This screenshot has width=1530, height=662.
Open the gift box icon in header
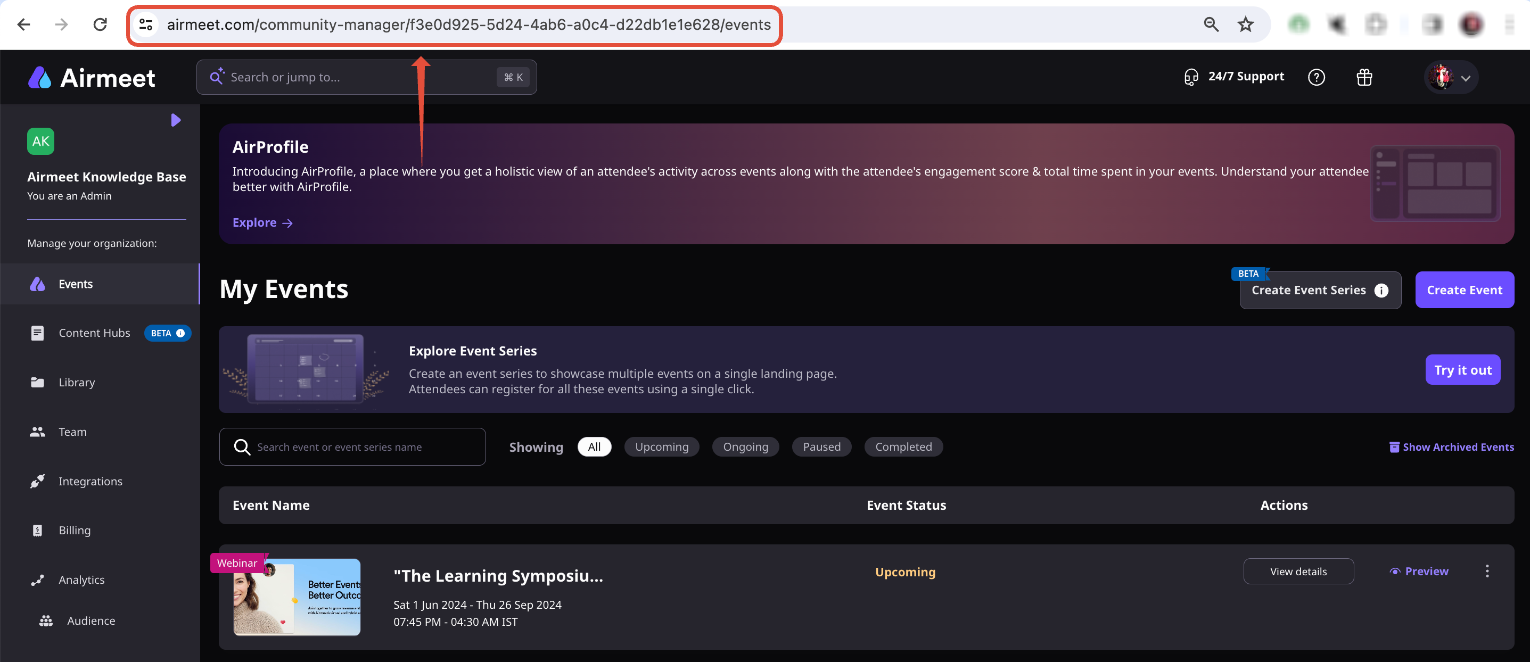click(1364, 77)
